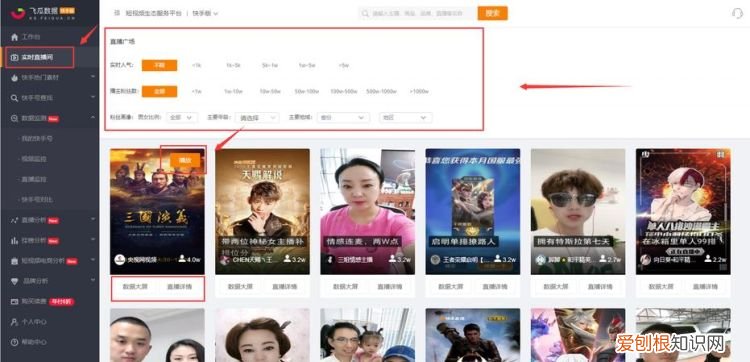750x362 pixels.
Task: Expand the 直播分析 sidebar section
Action: click(x=93, y=220)
